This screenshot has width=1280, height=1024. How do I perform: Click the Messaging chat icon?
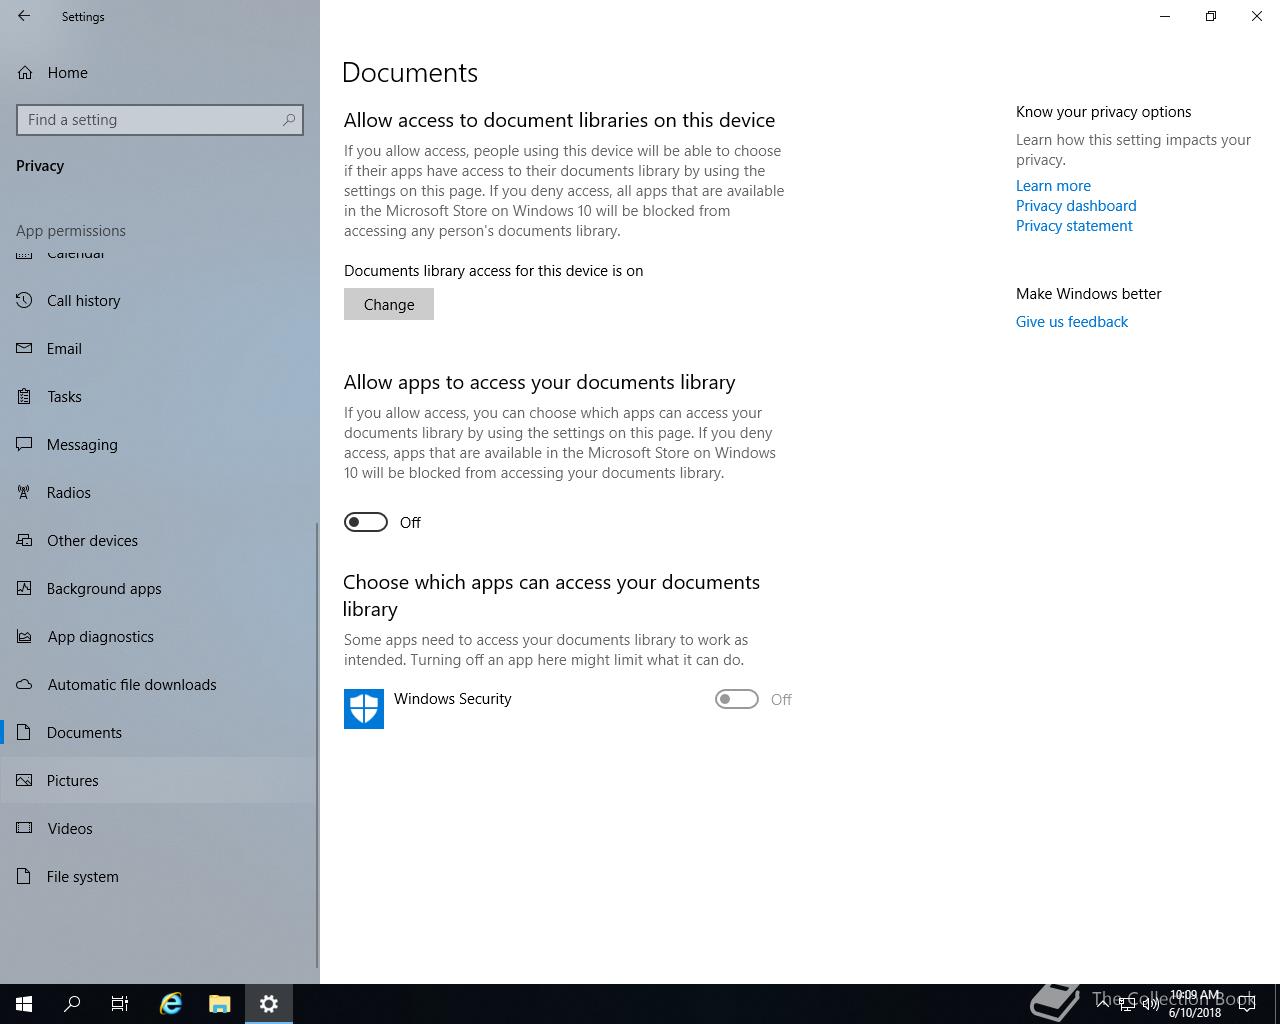(25, 444)
